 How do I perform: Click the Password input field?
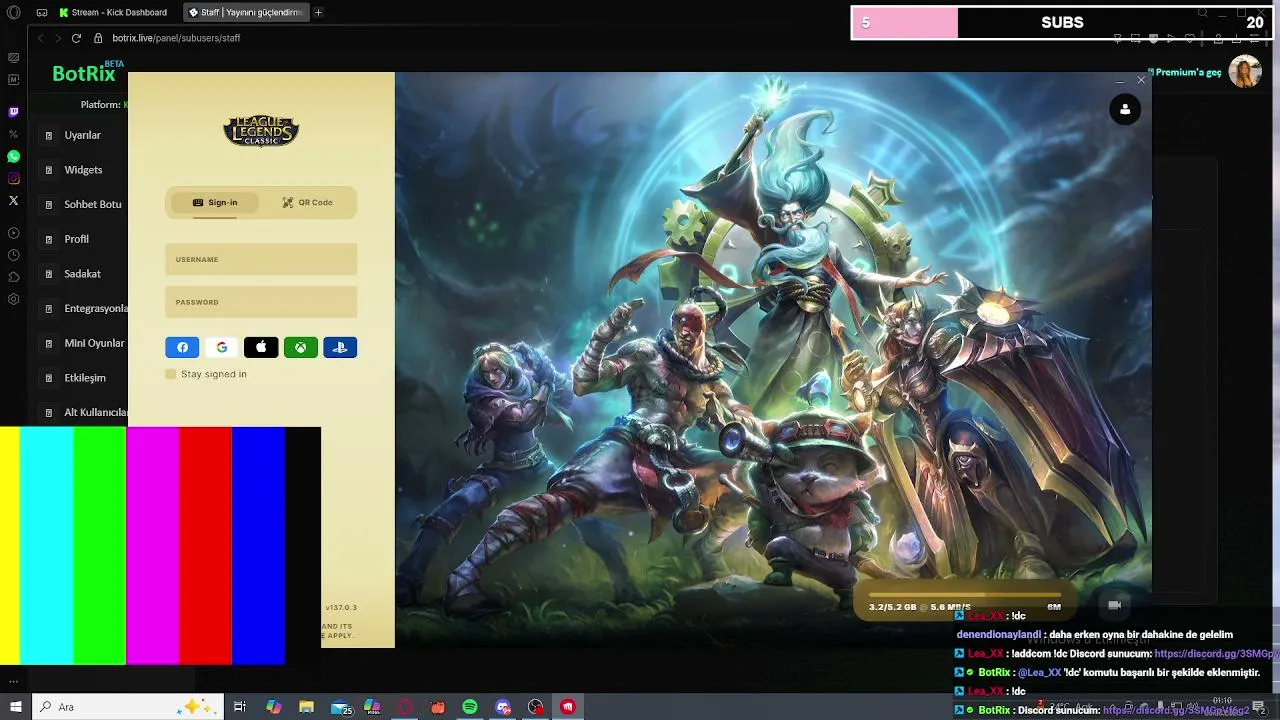click(x=261, y=302)
